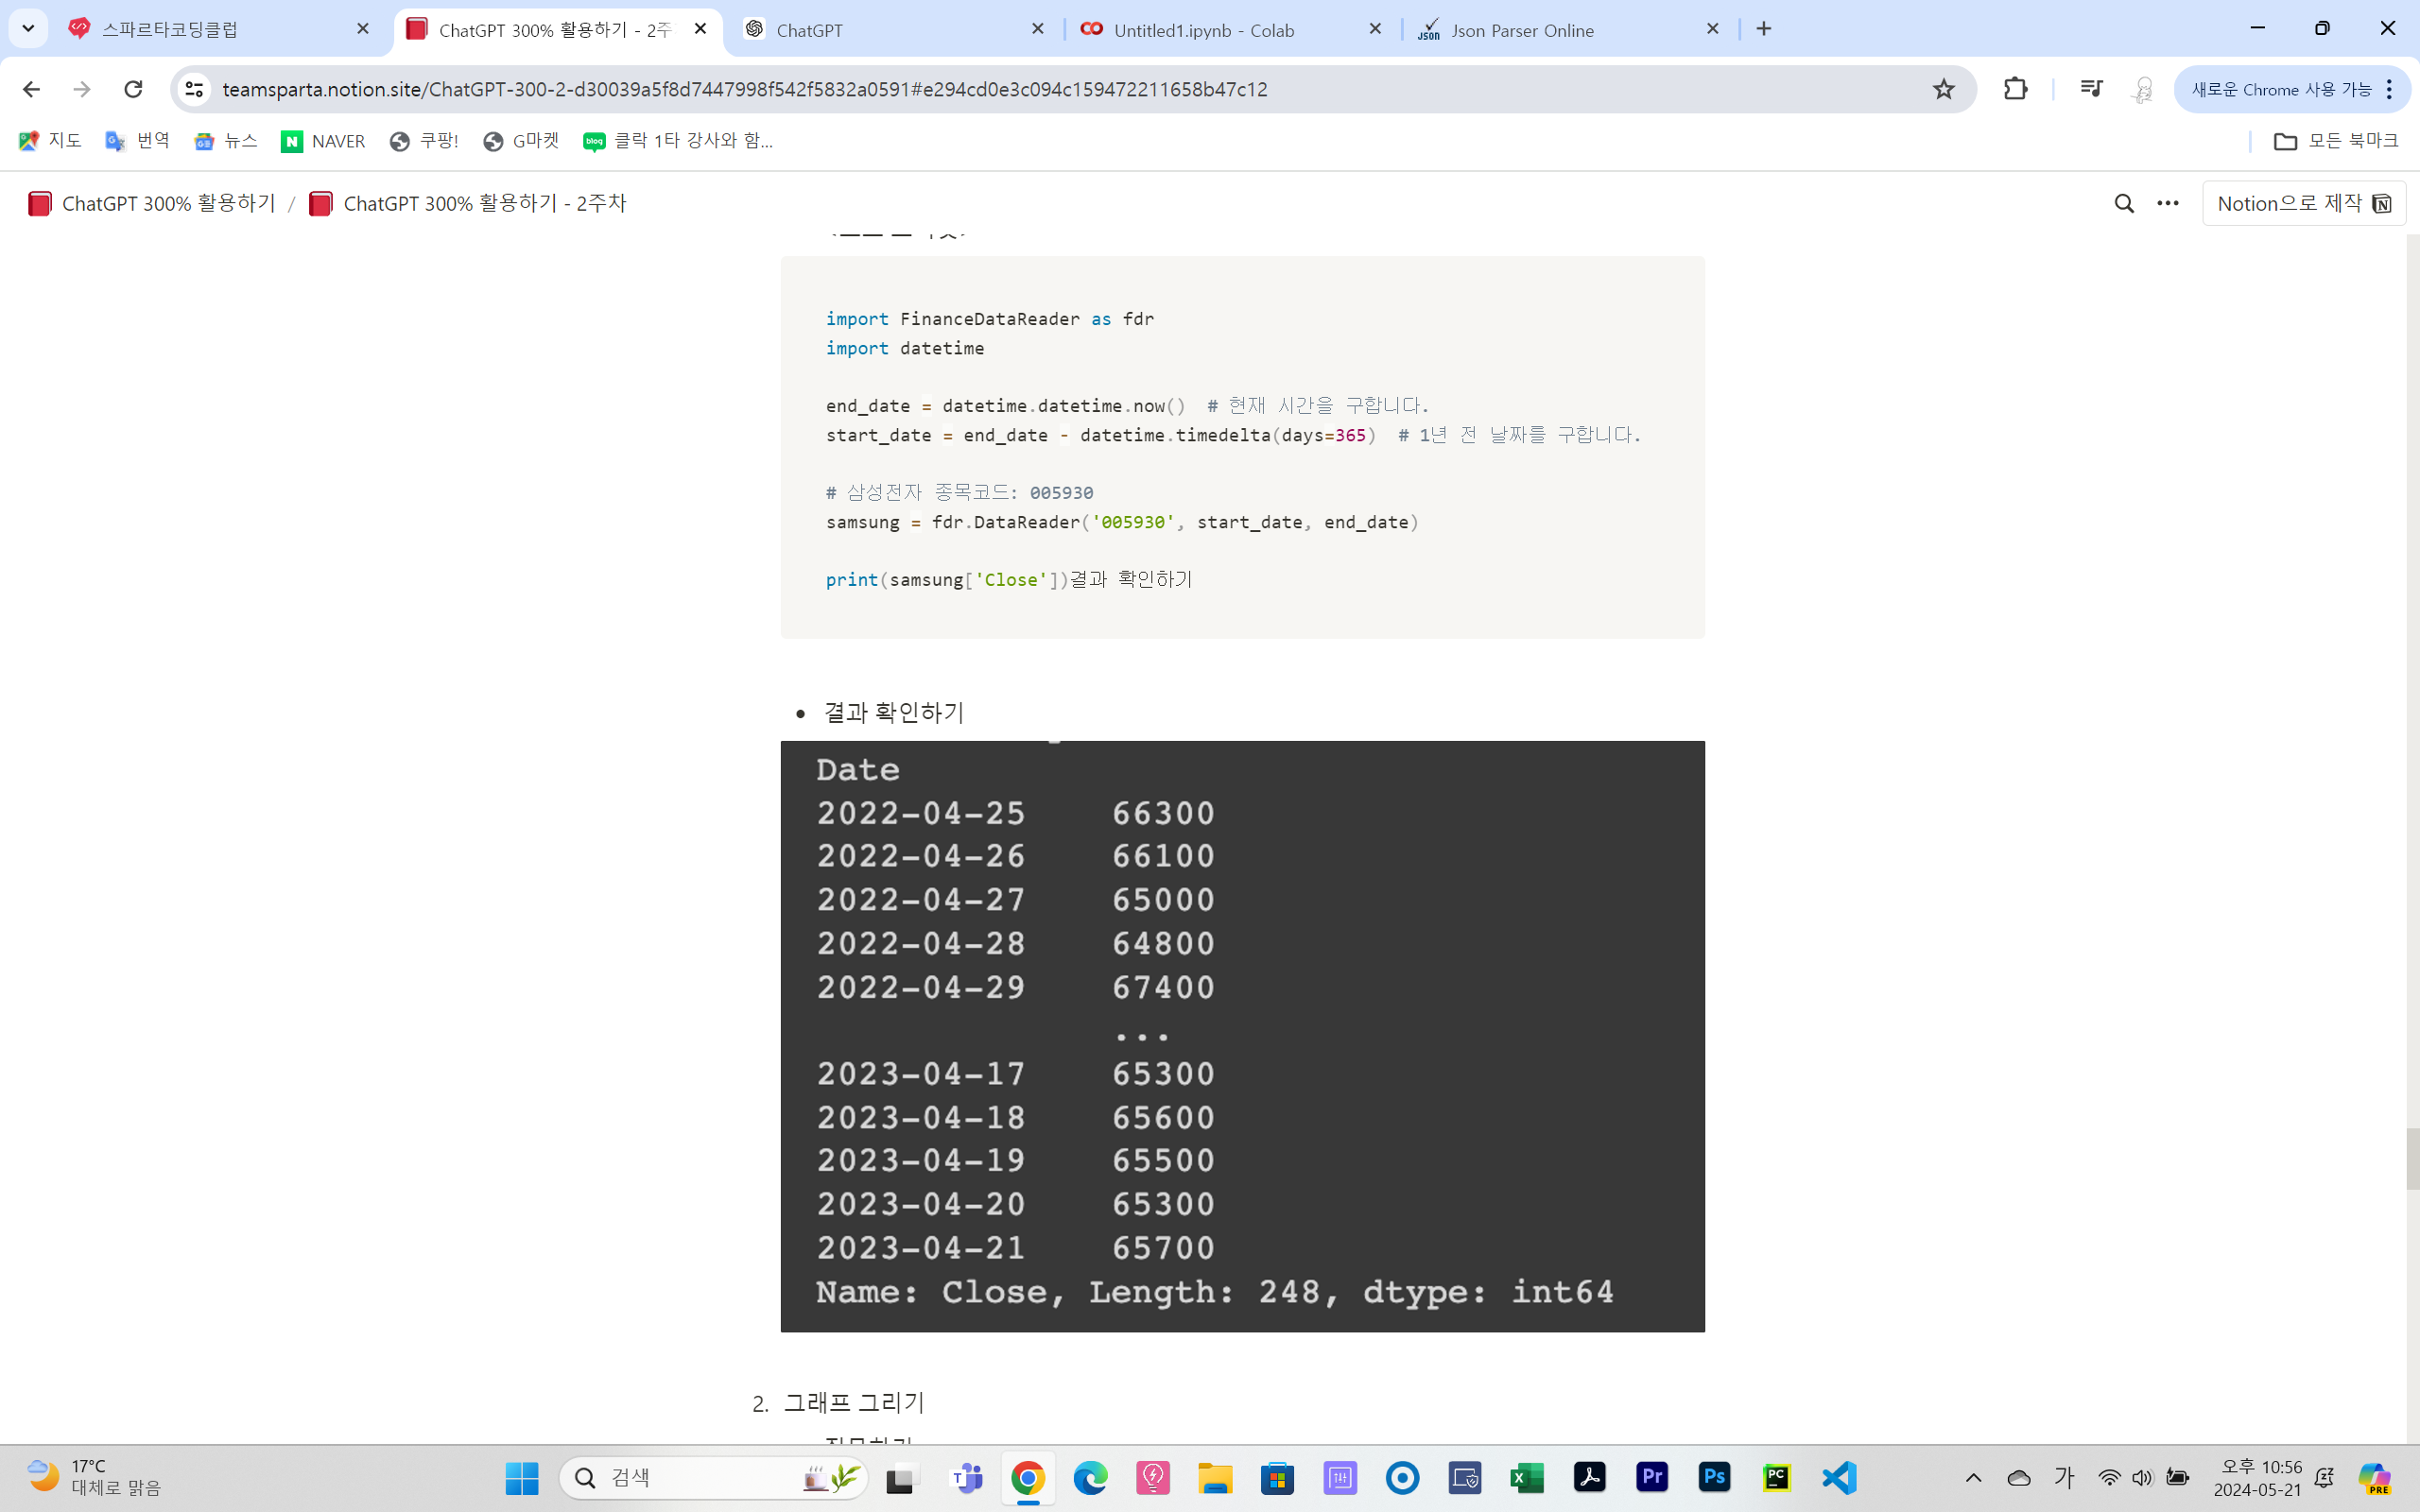
Task: Reload the current page
Action: 133,89
